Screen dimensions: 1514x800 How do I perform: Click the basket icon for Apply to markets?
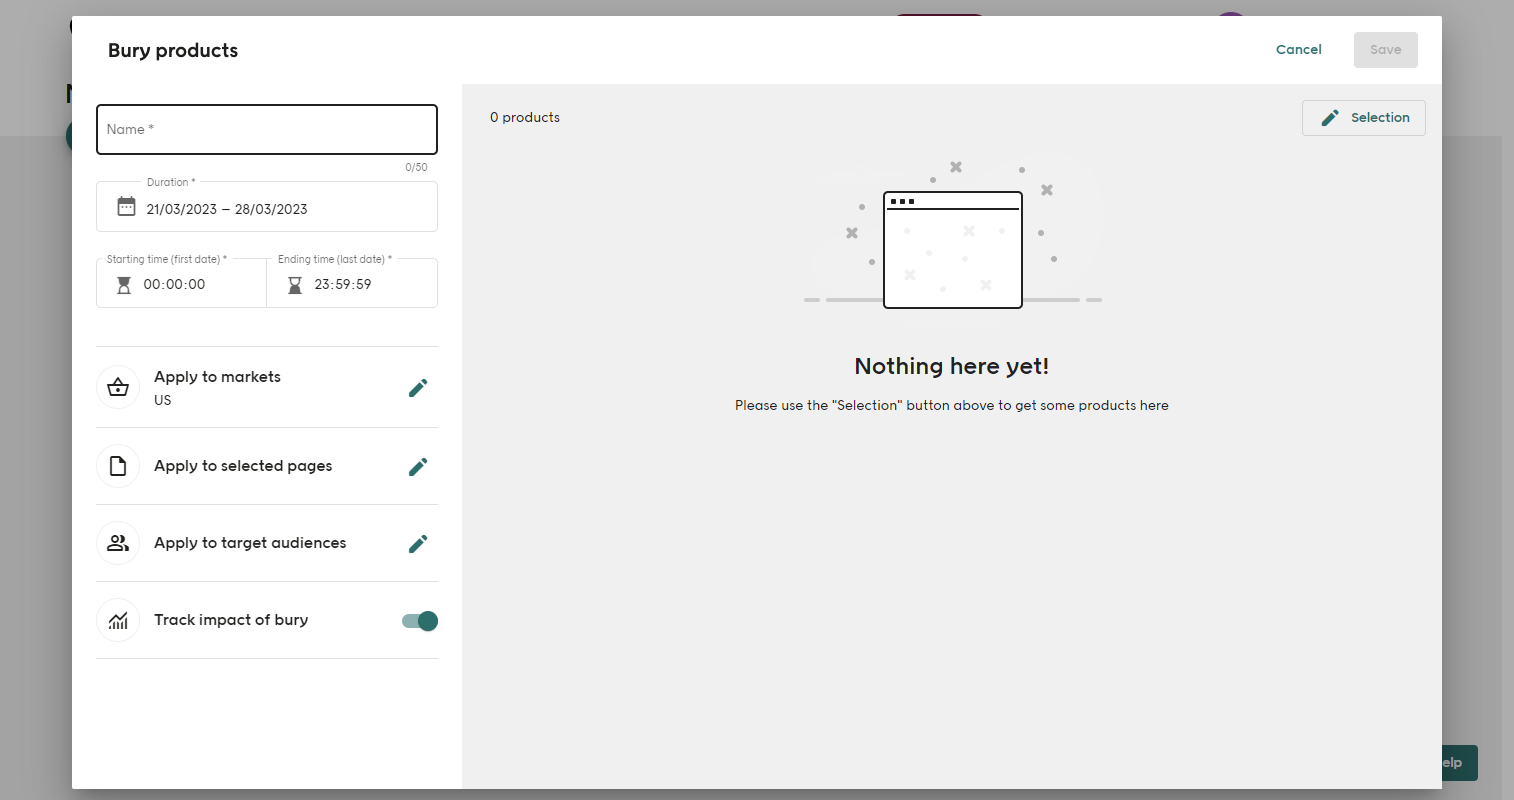118,388
